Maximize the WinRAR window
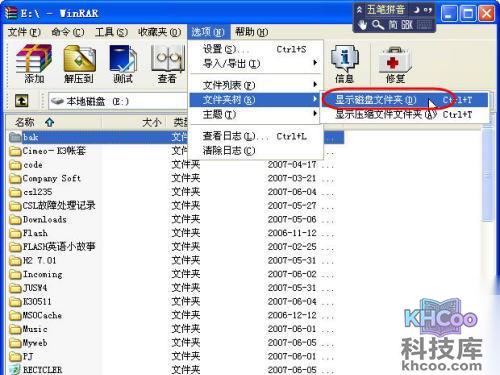Screen dimensions: 500x375 [x=468, y=14]
